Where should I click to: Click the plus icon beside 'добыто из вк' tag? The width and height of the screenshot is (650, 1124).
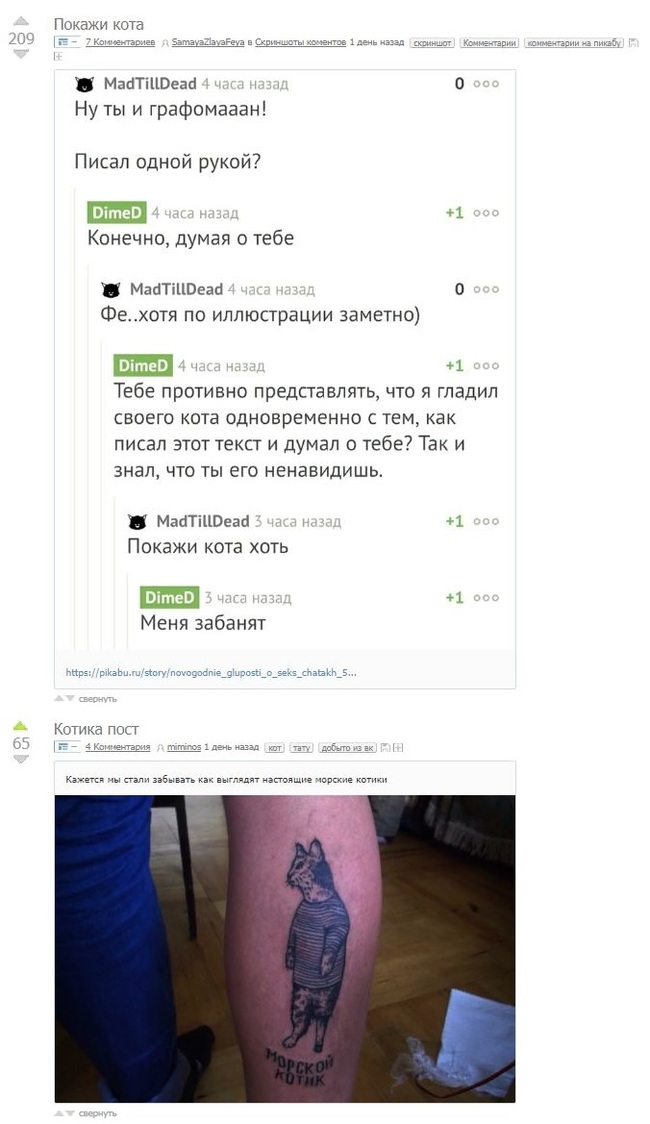pos(398,747)
